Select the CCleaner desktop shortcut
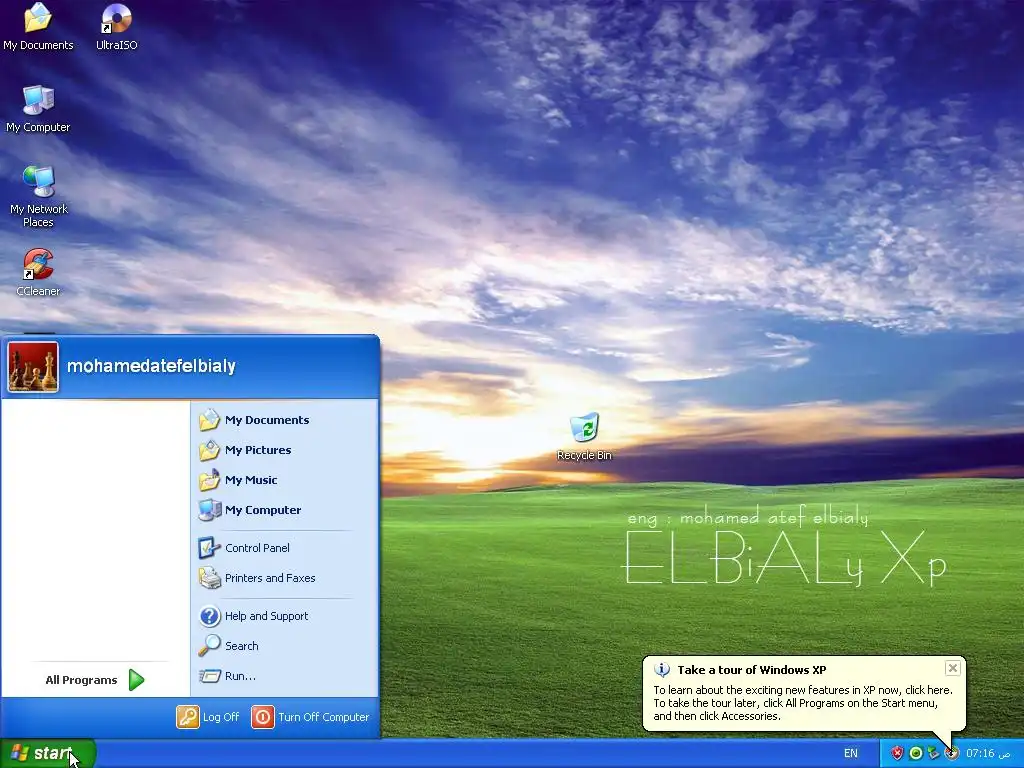The width and height of the screenshot is (1024, 768). (x=38, y=272)
